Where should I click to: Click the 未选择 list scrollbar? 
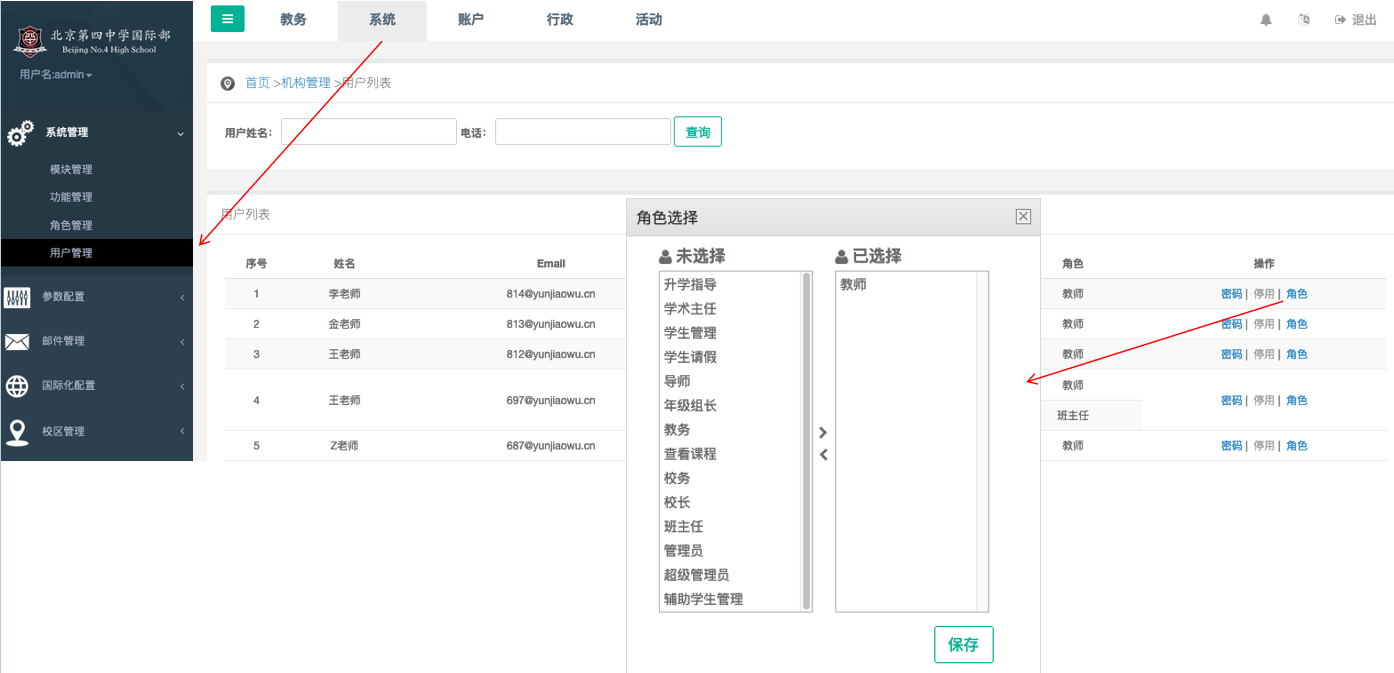pyautogui.click(x=807, y=441)
